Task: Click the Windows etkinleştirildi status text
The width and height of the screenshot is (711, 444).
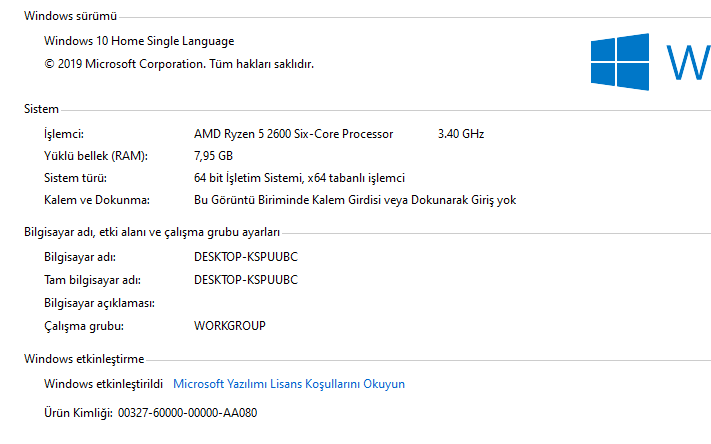Action: click(x=103, y=384)
